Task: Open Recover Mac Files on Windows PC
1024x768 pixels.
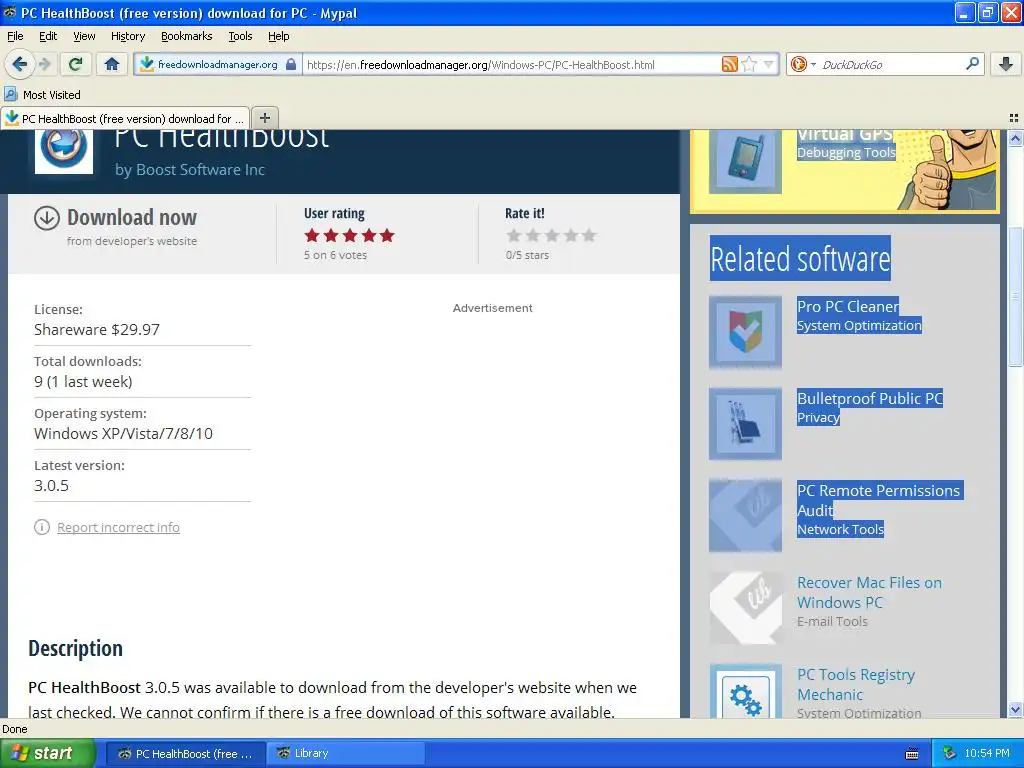Action: [x=869, y=592]
